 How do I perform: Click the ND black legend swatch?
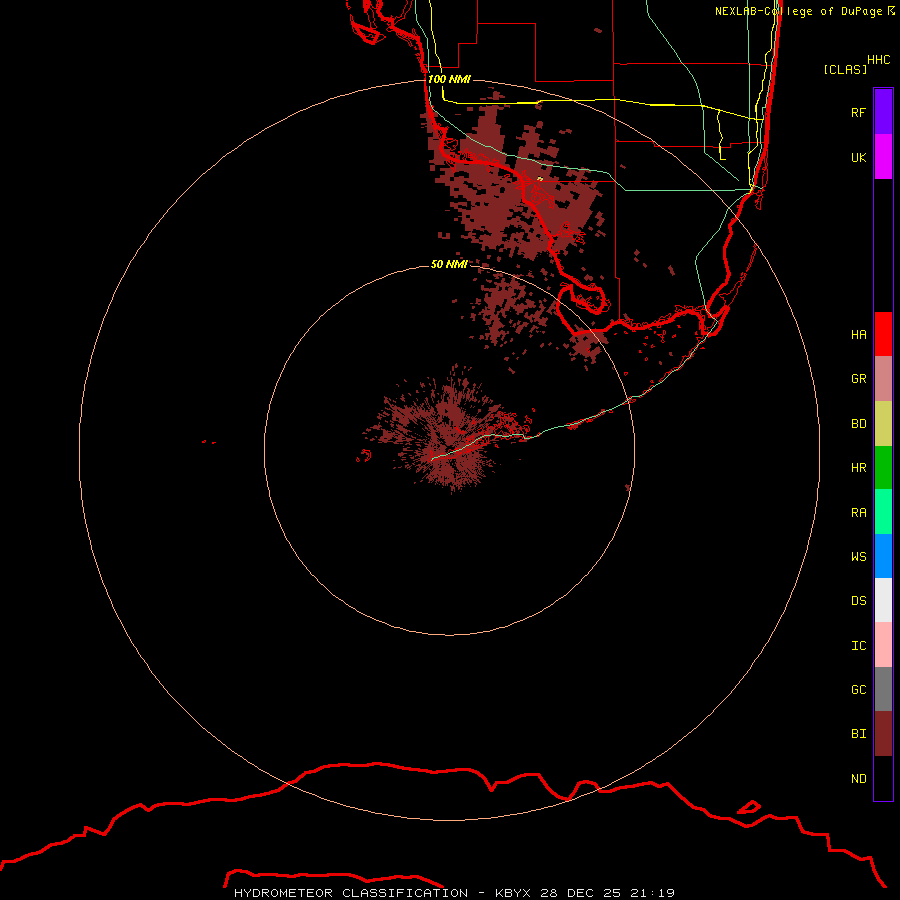(x=883, y=778)
